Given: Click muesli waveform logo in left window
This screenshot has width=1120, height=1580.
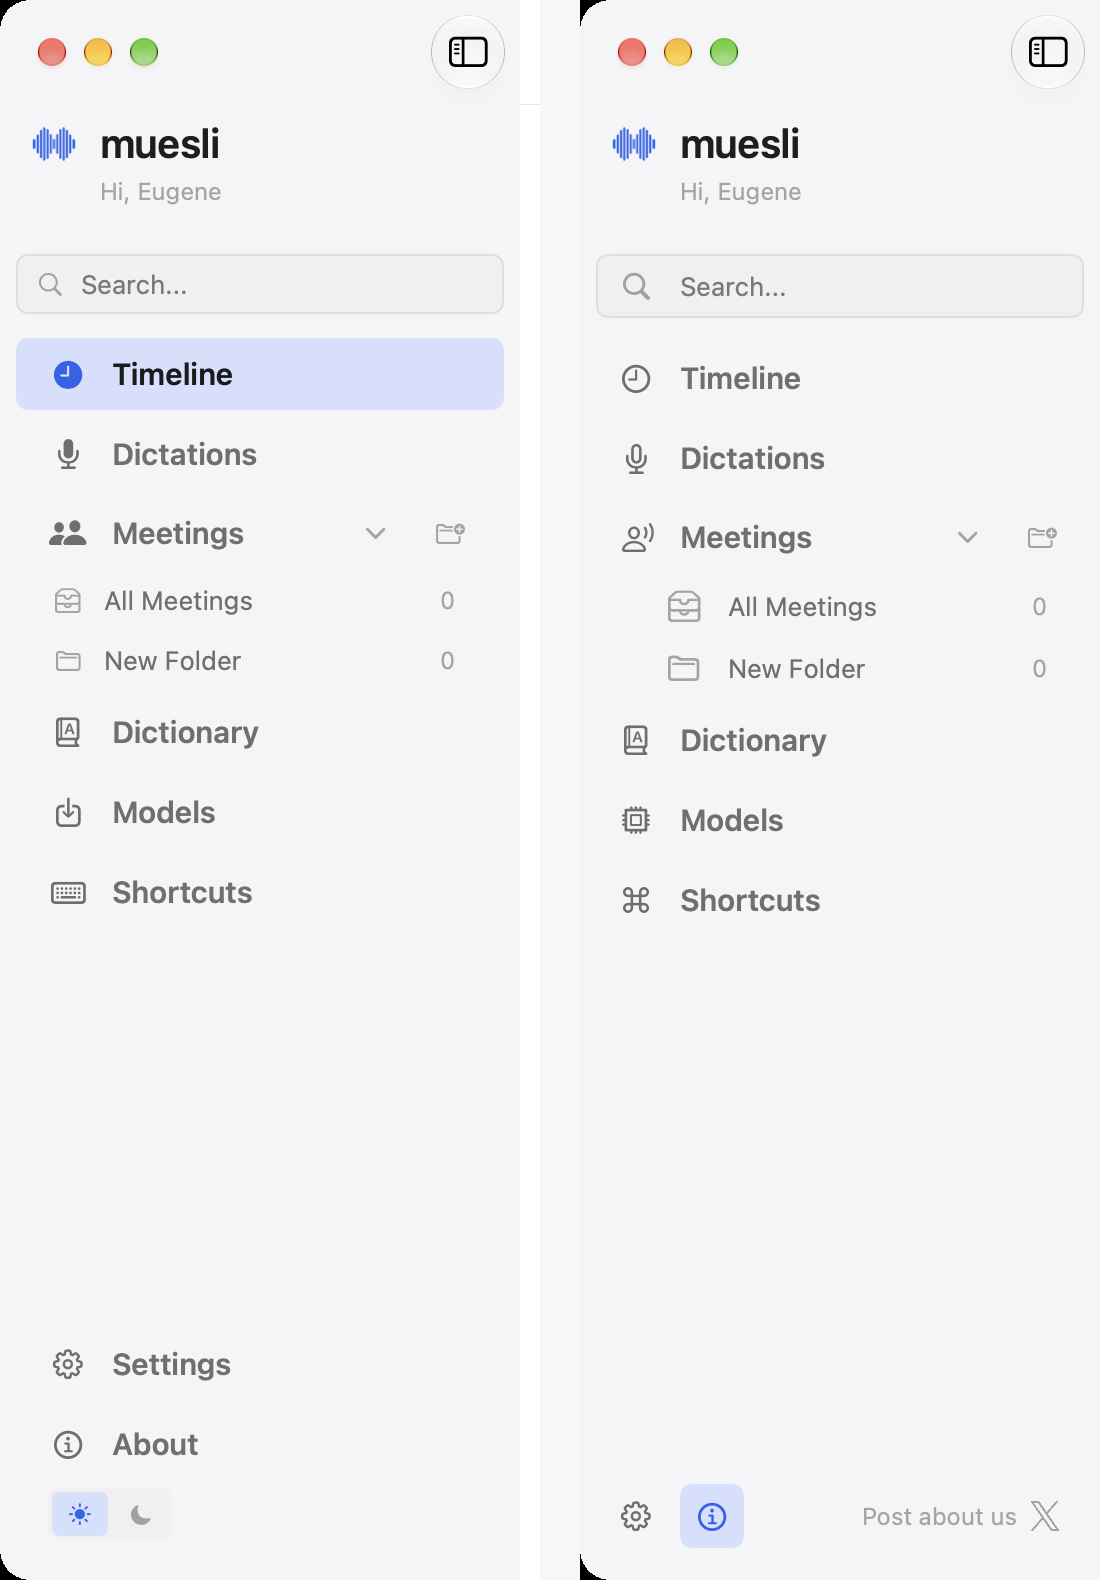Looking at the screenshot, I should pyautogui.click(x=54, y=144).
